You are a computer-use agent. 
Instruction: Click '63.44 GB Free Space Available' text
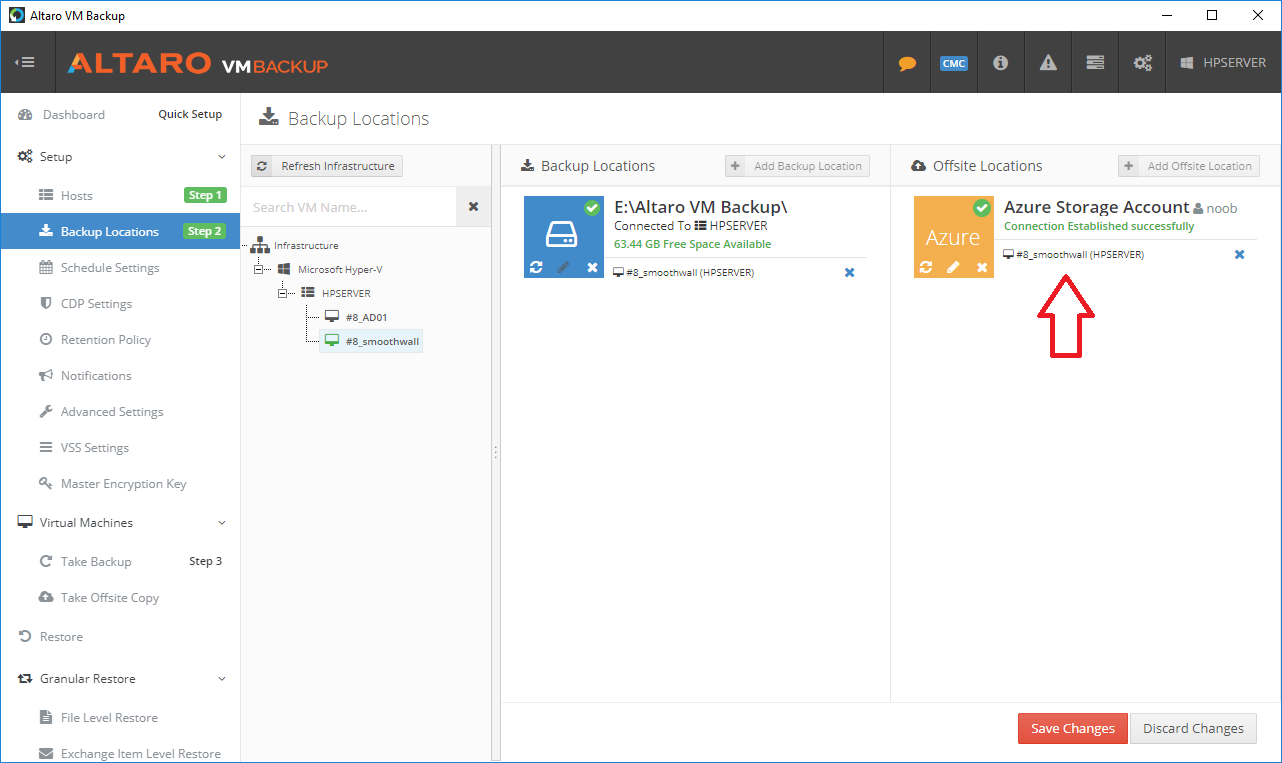click(x=692, y=244)
